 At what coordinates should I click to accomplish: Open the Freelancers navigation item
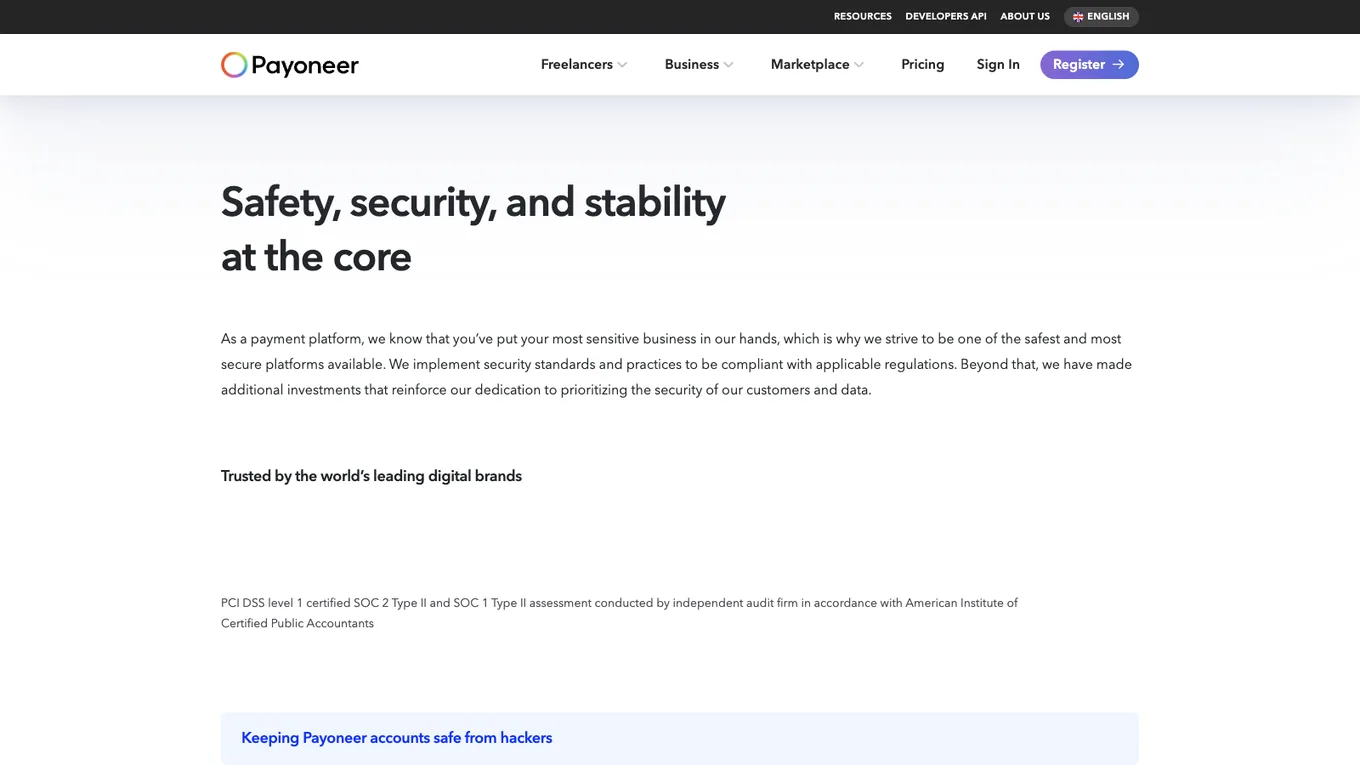[584, 65]
